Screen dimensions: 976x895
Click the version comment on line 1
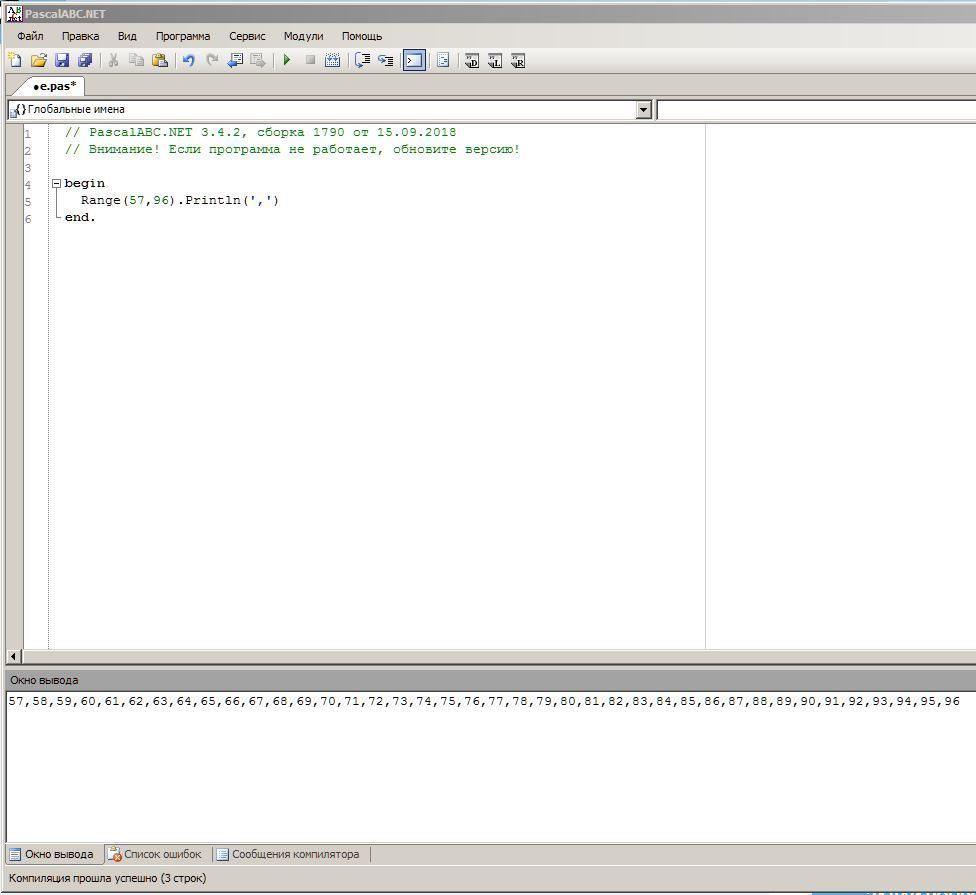pos(260,133)
